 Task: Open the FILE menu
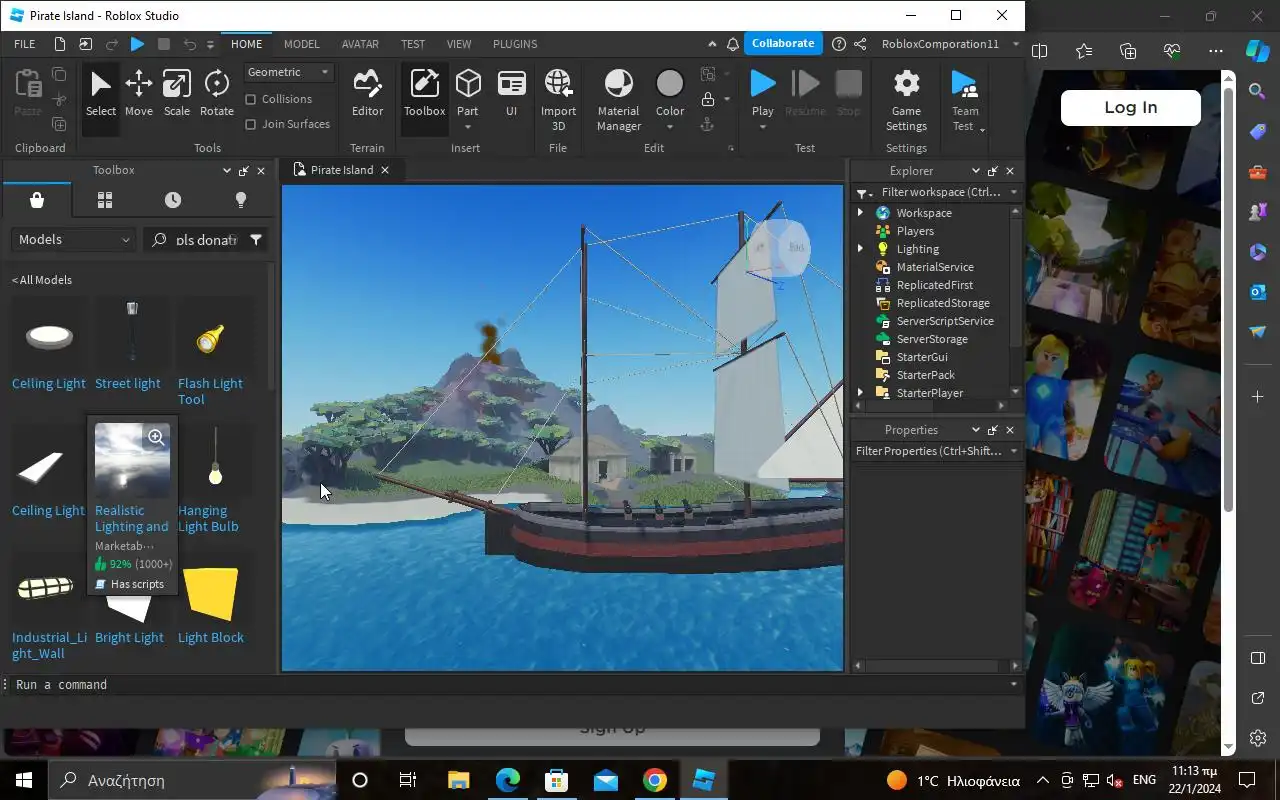click(x=25, y=44)
